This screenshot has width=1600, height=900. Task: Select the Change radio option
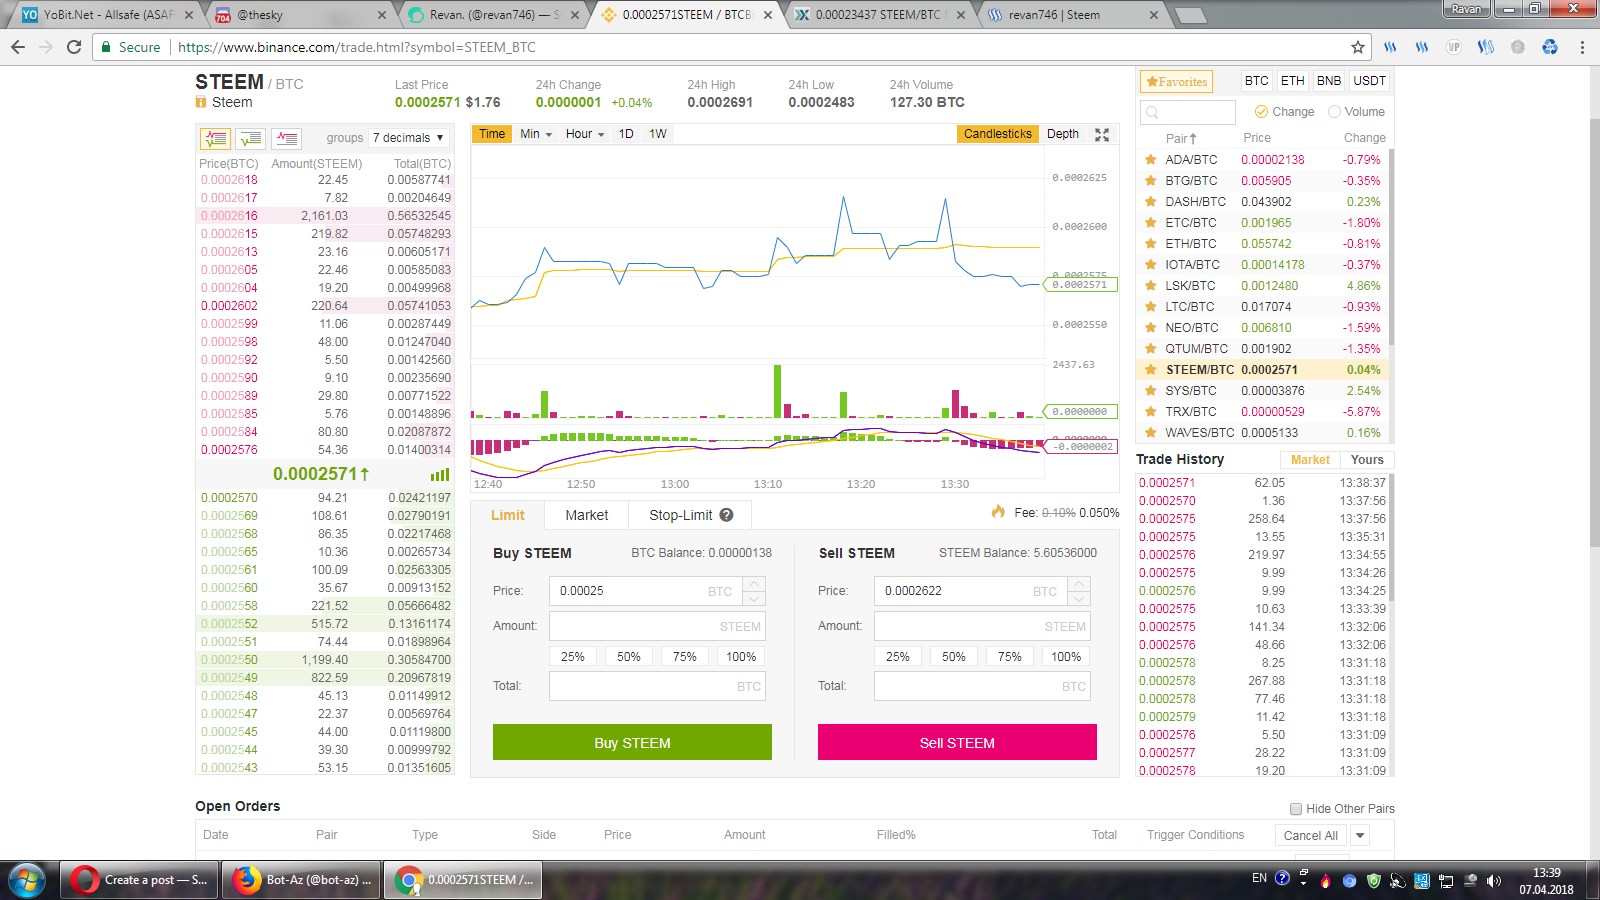tap(1261, 112)
